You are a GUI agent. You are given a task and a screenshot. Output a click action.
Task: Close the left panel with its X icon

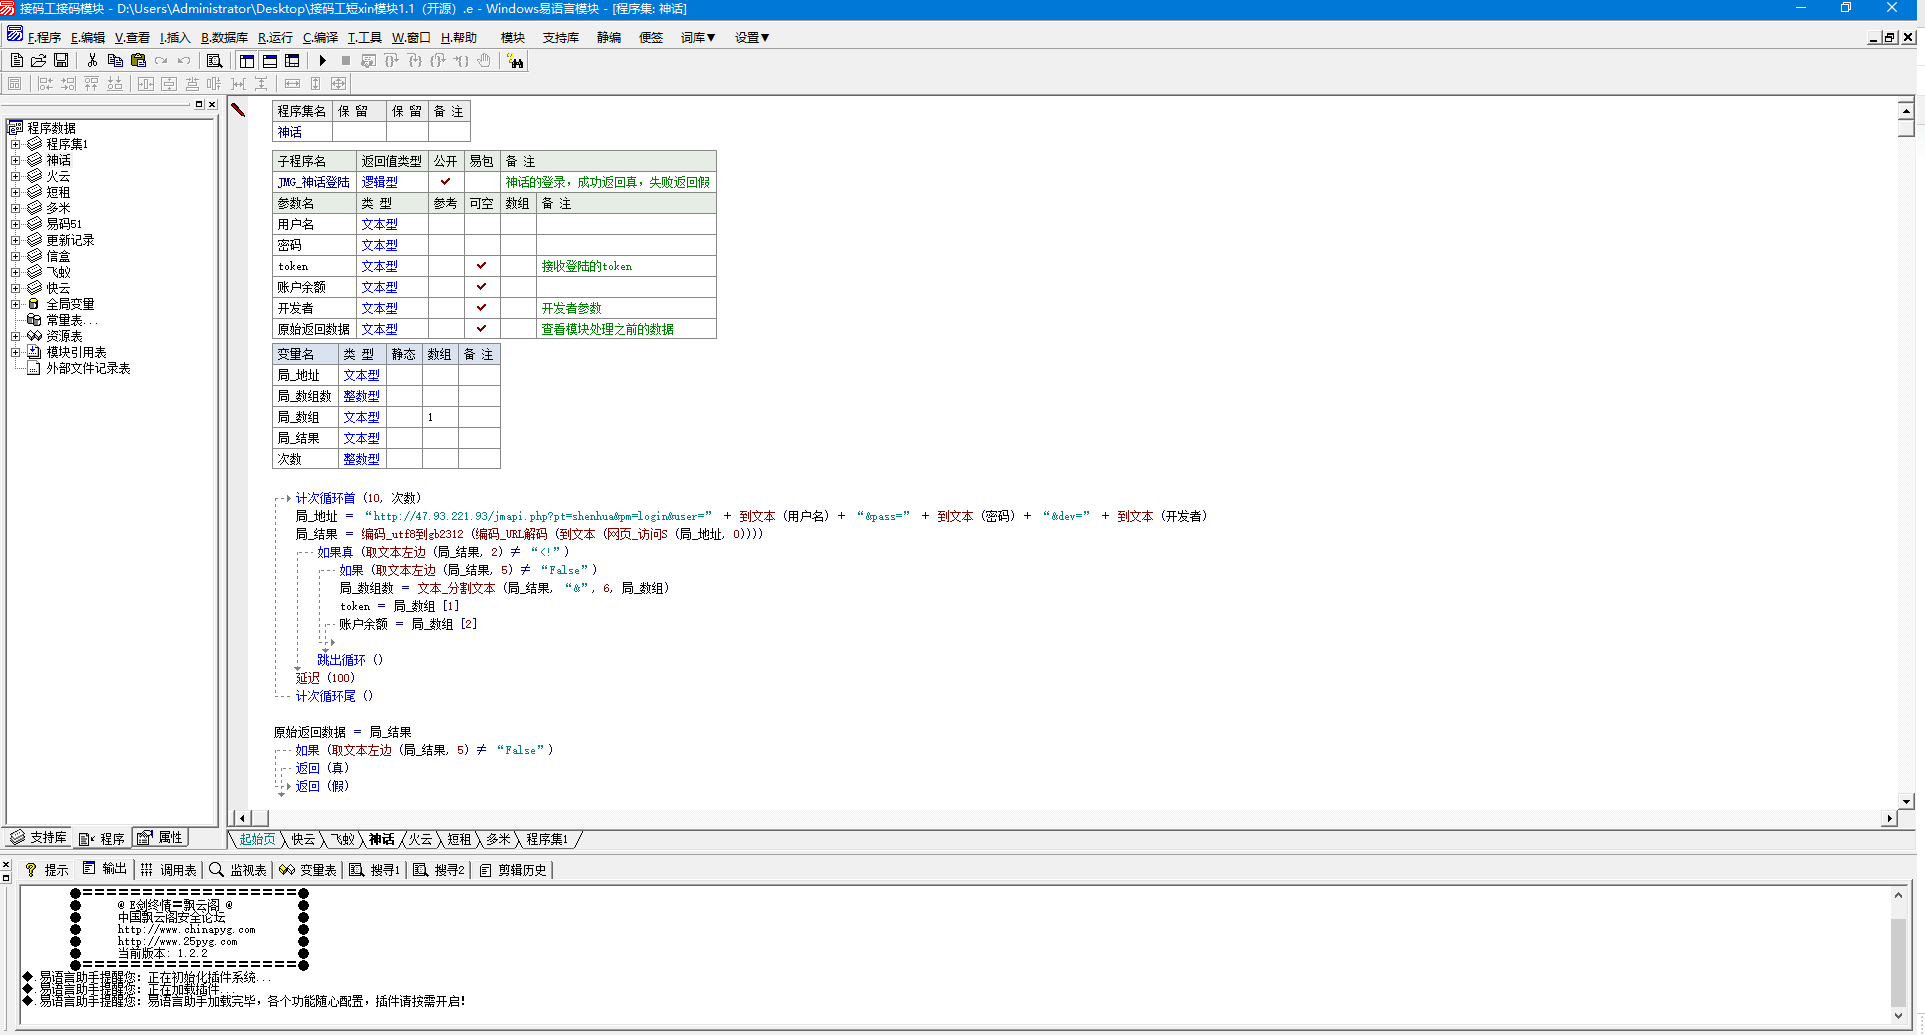click(x=212, y=104)
